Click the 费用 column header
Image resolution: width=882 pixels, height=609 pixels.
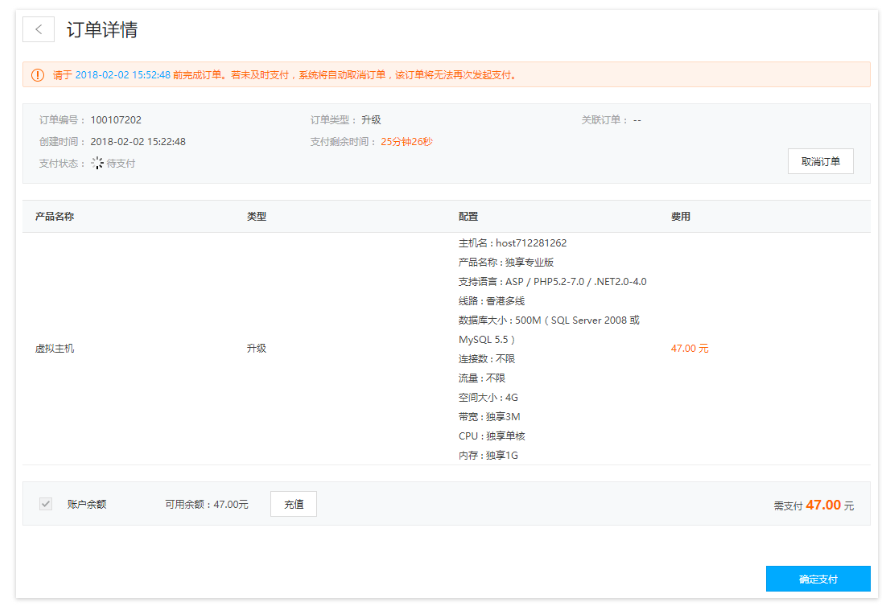[680, 217]
